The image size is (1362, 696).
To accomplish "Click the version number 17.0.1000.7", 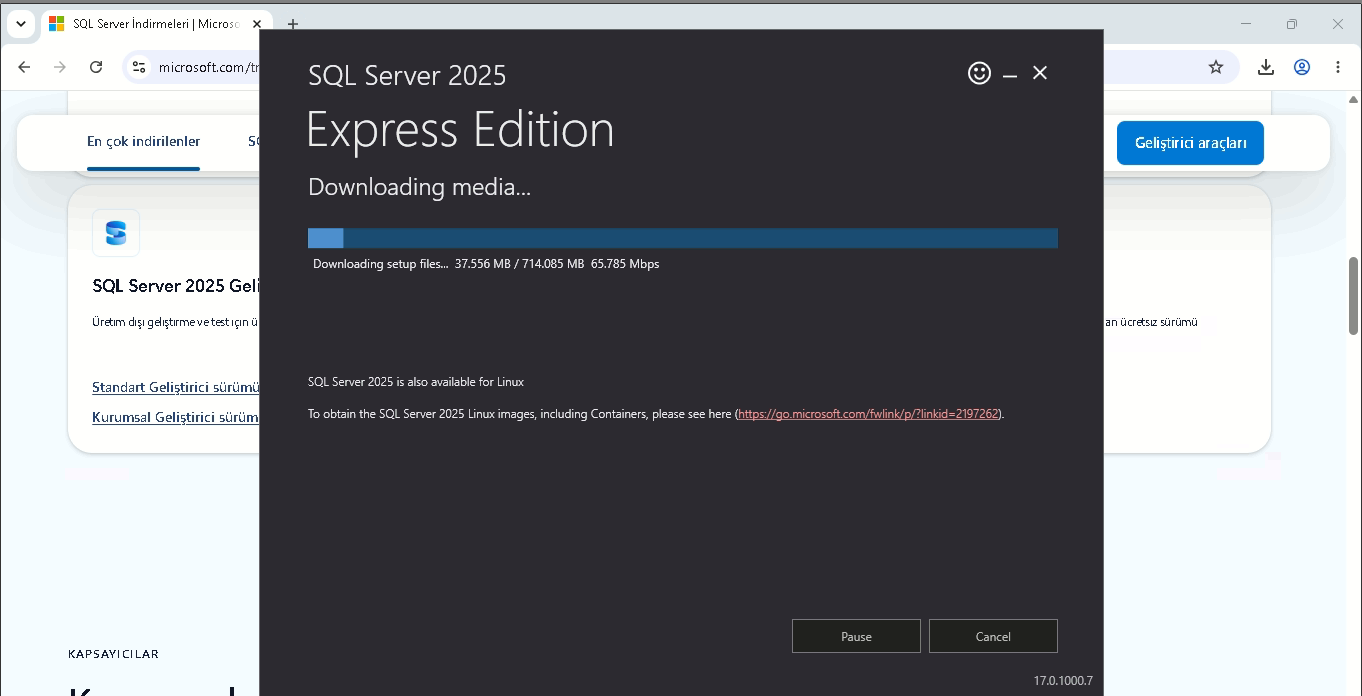I will point(1063,681).
